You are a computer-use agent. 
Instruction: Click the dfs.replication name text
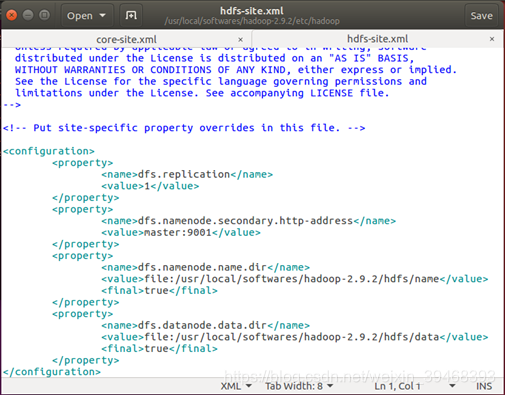(184, 174)
